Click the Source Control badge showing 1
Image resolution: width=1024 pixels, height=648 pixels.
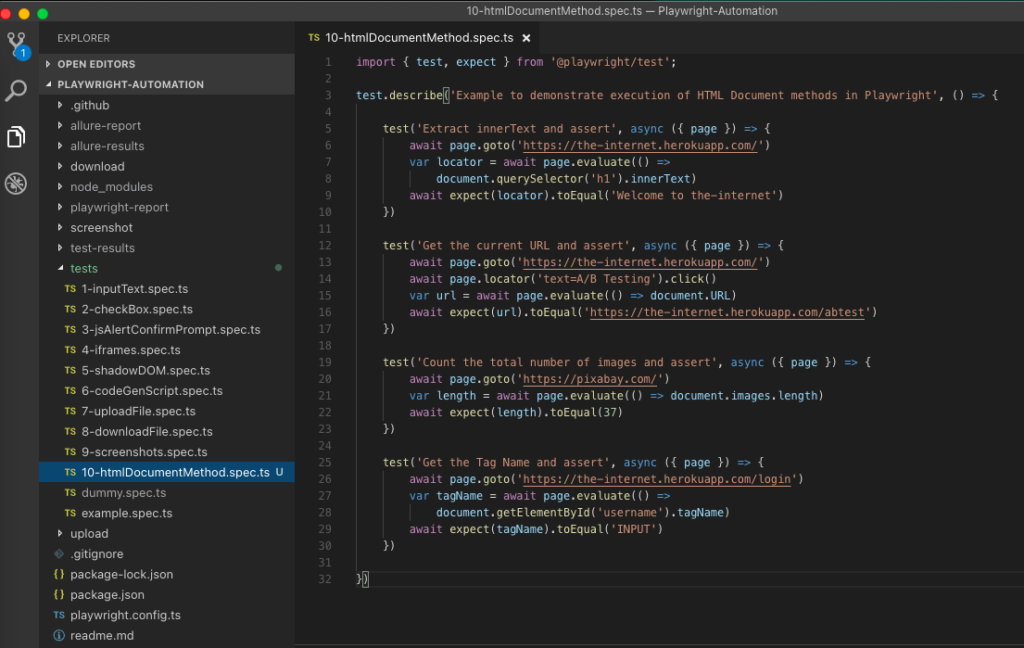pyautogui.click(x=23, y=52)
